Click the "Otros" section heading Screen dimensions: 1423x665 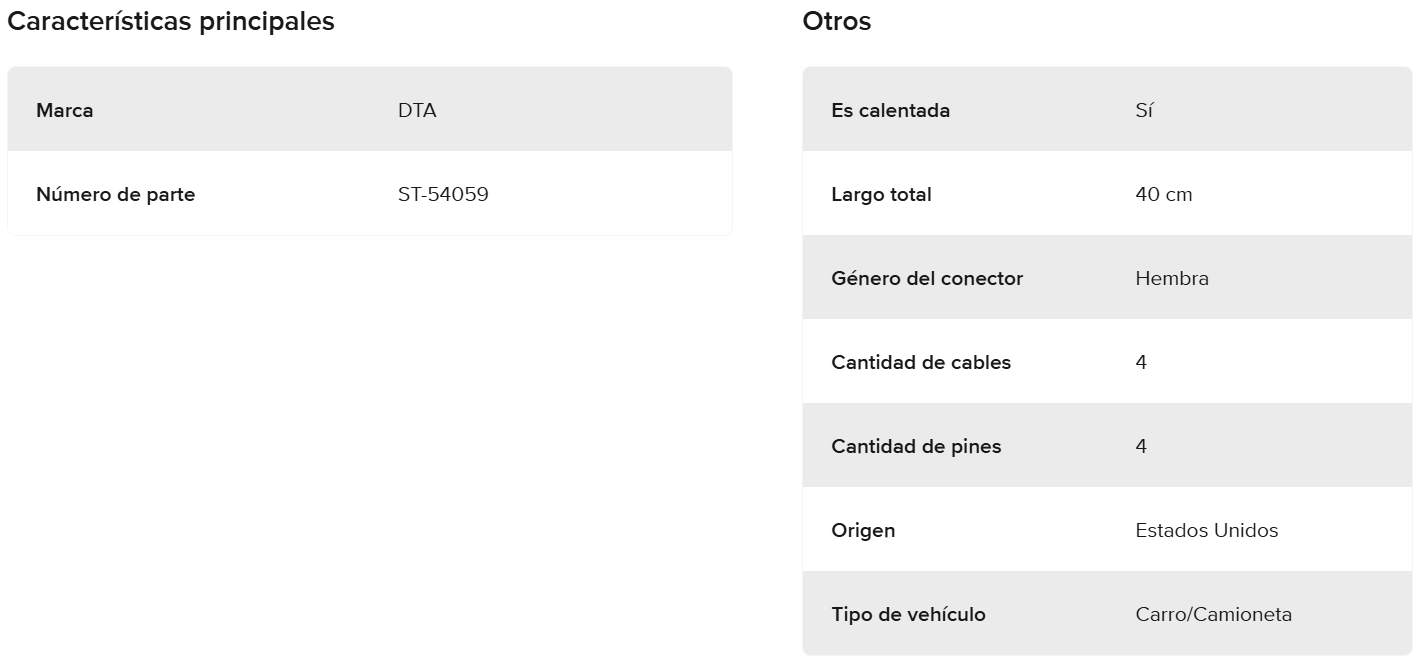pyautogui.click(x=836, y=22)
